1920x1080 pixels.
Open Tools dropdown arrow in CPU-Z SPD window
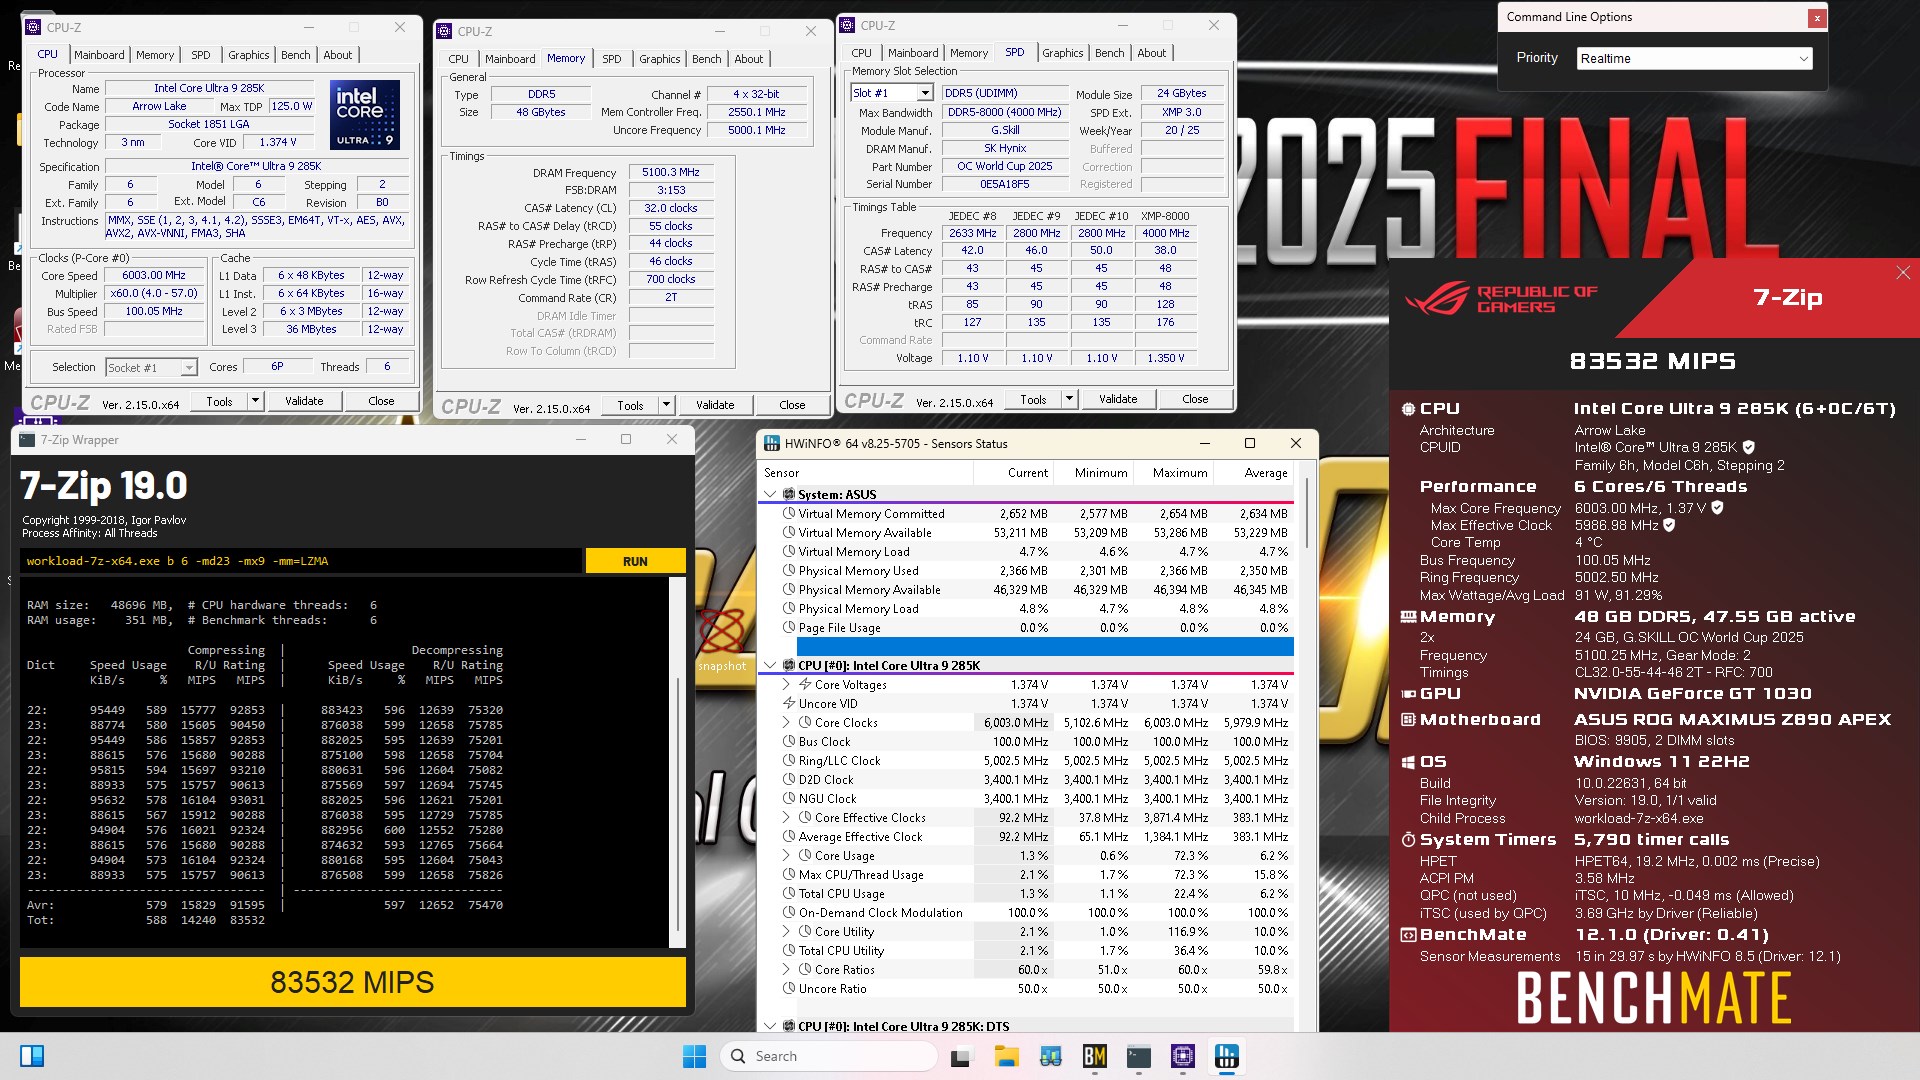1069,399
